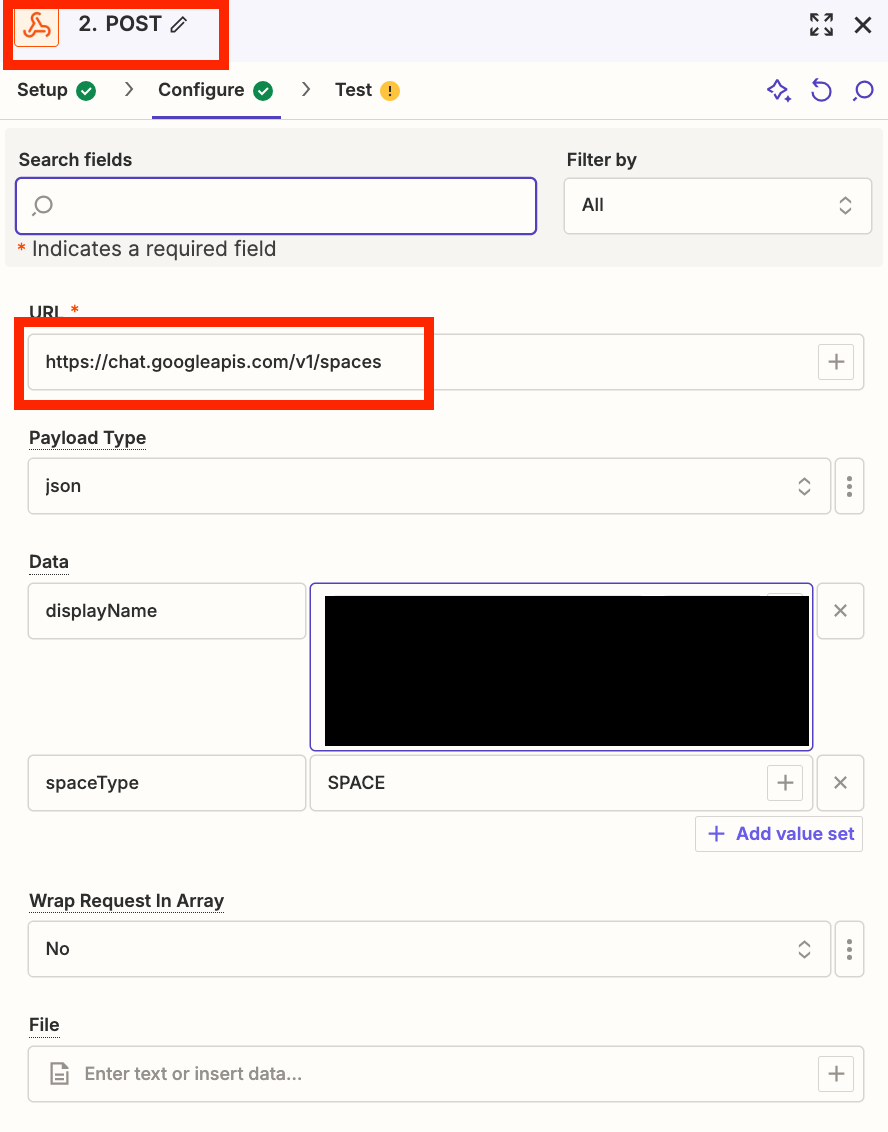Open Wrap Request In Array three-dot menu

pyautogui.click(x=849, y=949)
